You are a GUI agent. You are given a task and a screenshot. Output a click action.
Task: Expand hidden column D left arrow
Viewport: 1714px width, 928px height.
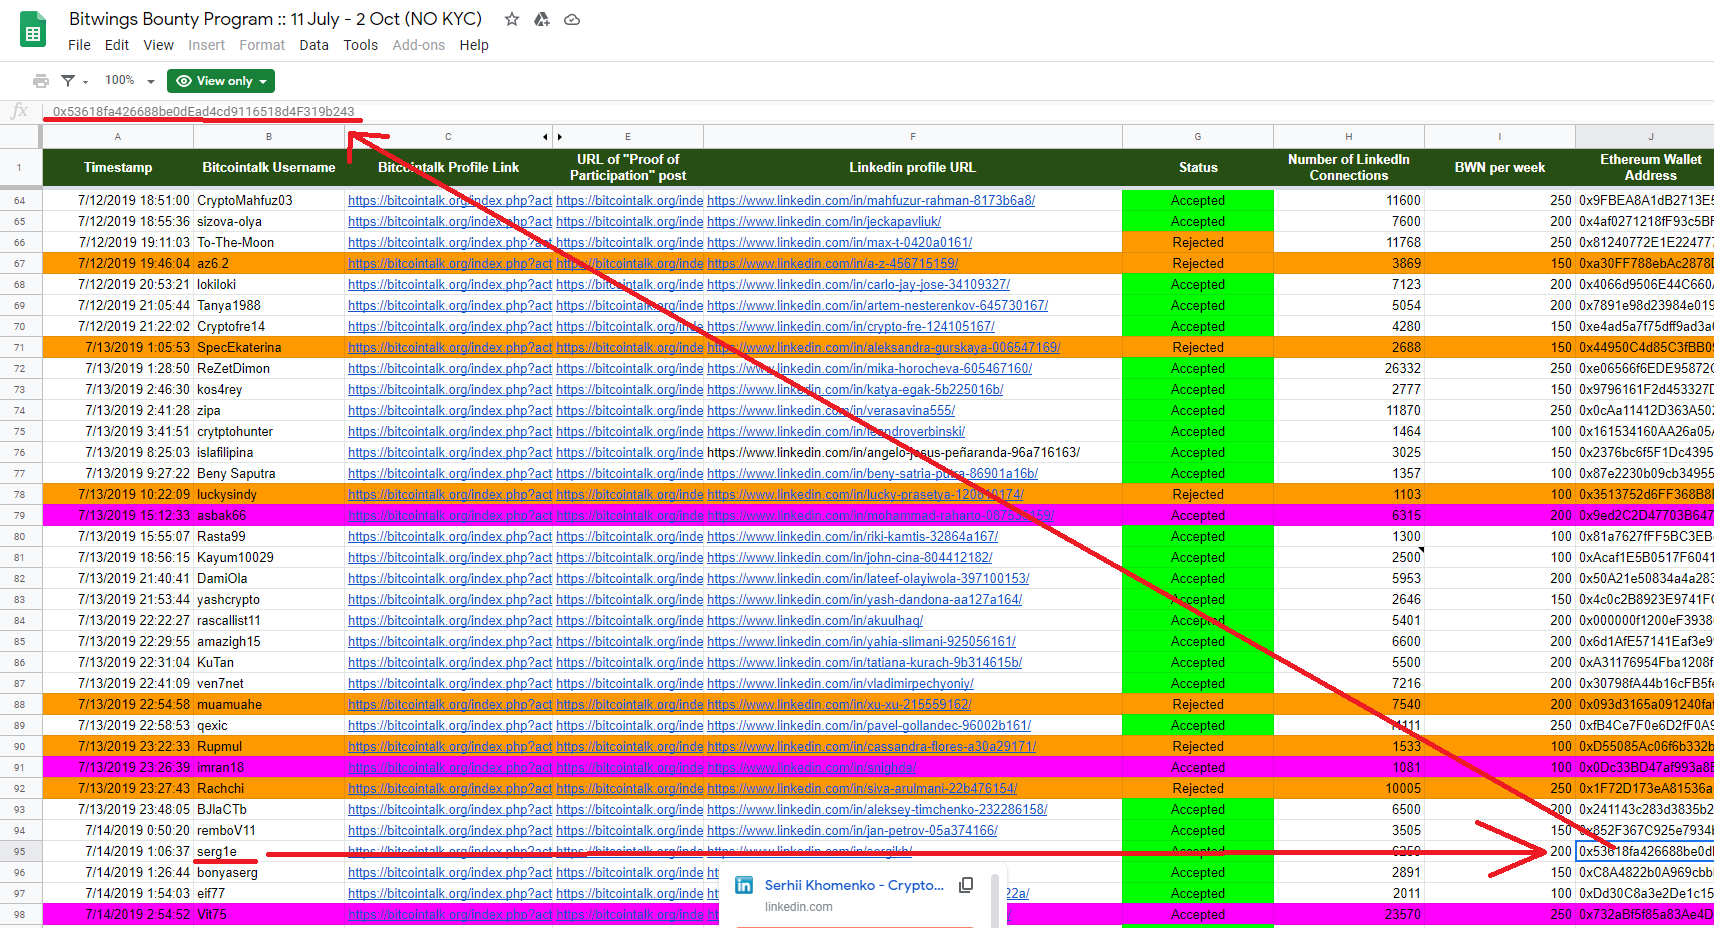click(x=545, y=136)
